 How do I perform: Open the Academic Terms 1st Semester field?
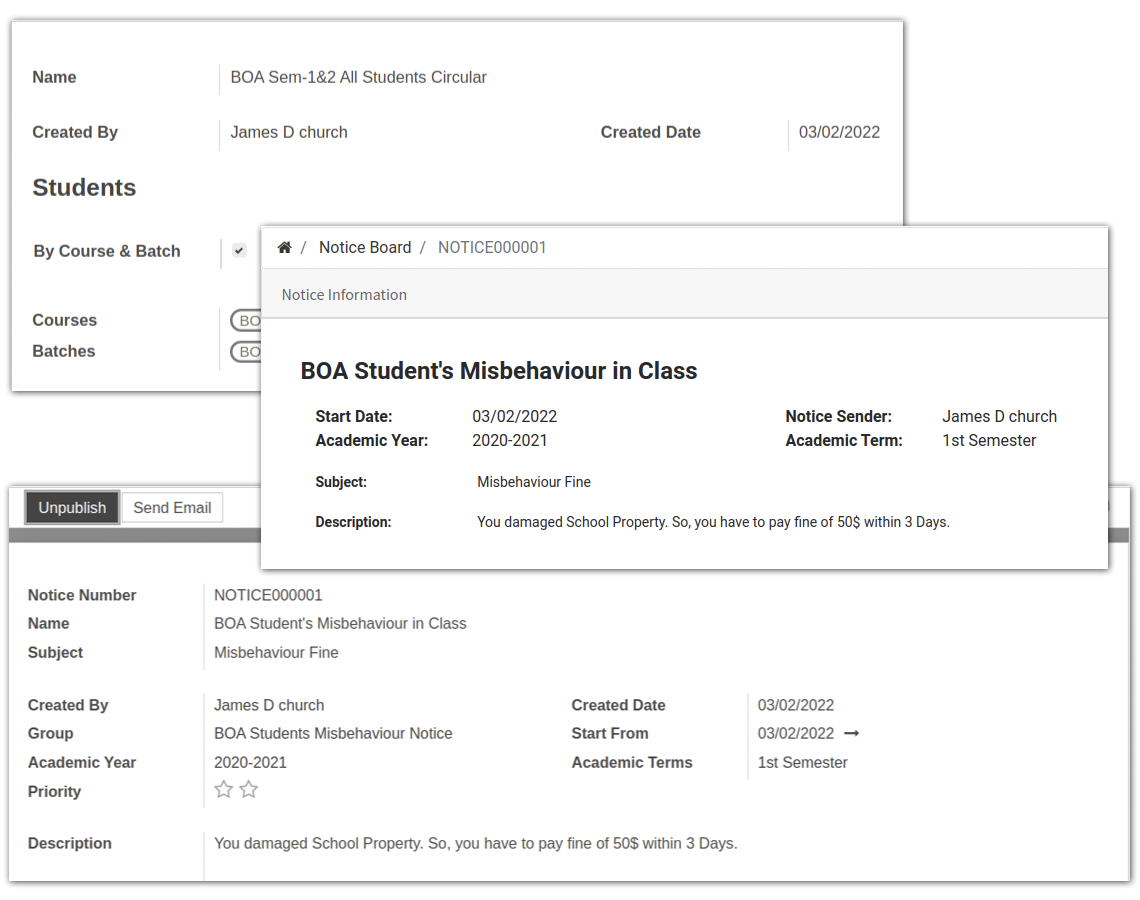[802, 763]
